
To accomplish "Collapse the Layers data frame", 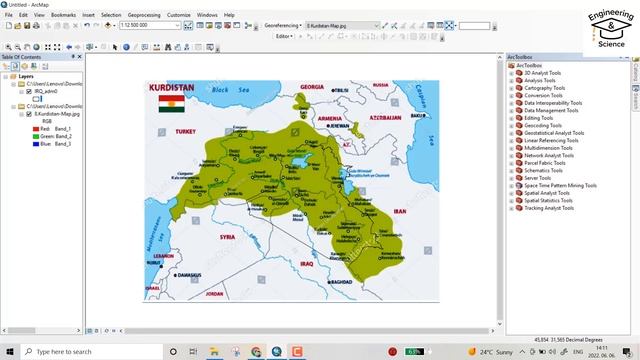I will (x=5, y=76).
